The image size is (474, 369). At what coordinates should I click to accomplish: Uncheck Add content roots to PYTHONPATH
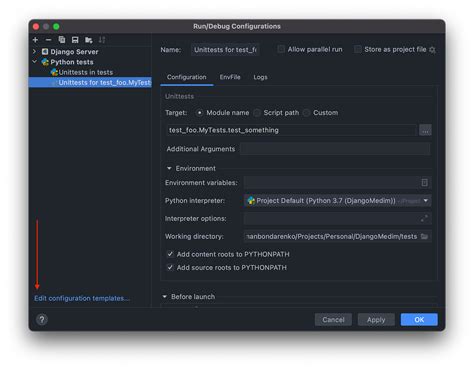[x=170, y=254]
